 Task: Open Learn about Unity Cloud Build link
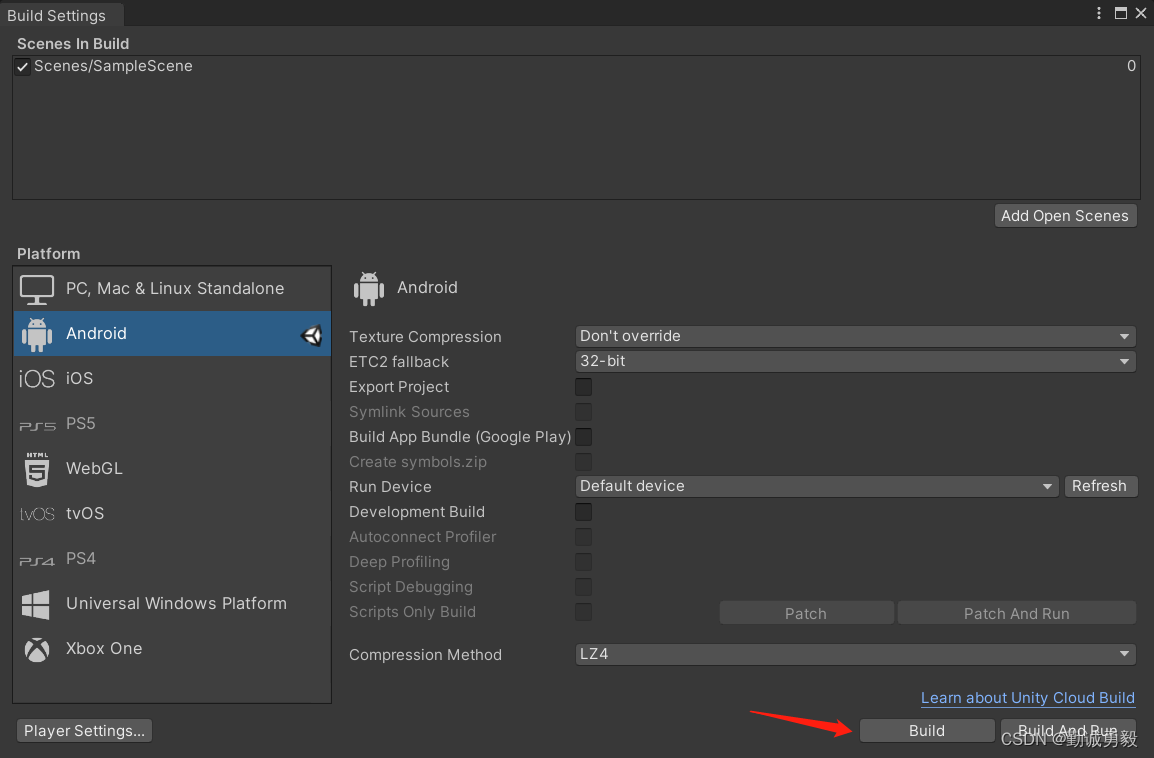(1027, 698)
